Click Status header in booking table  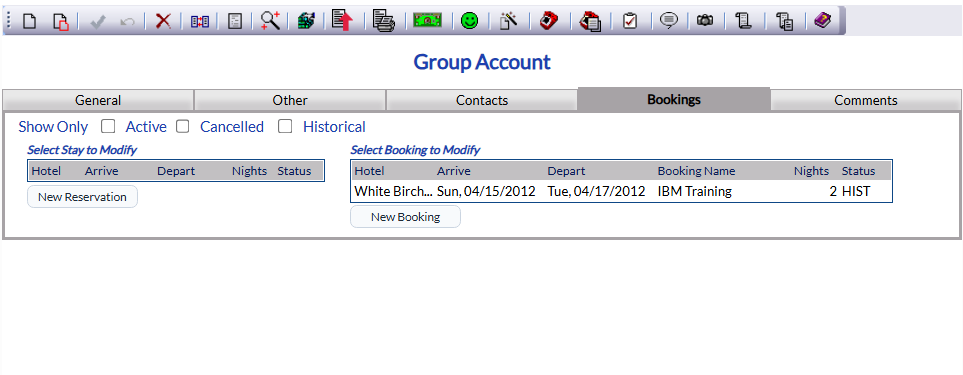858,171
